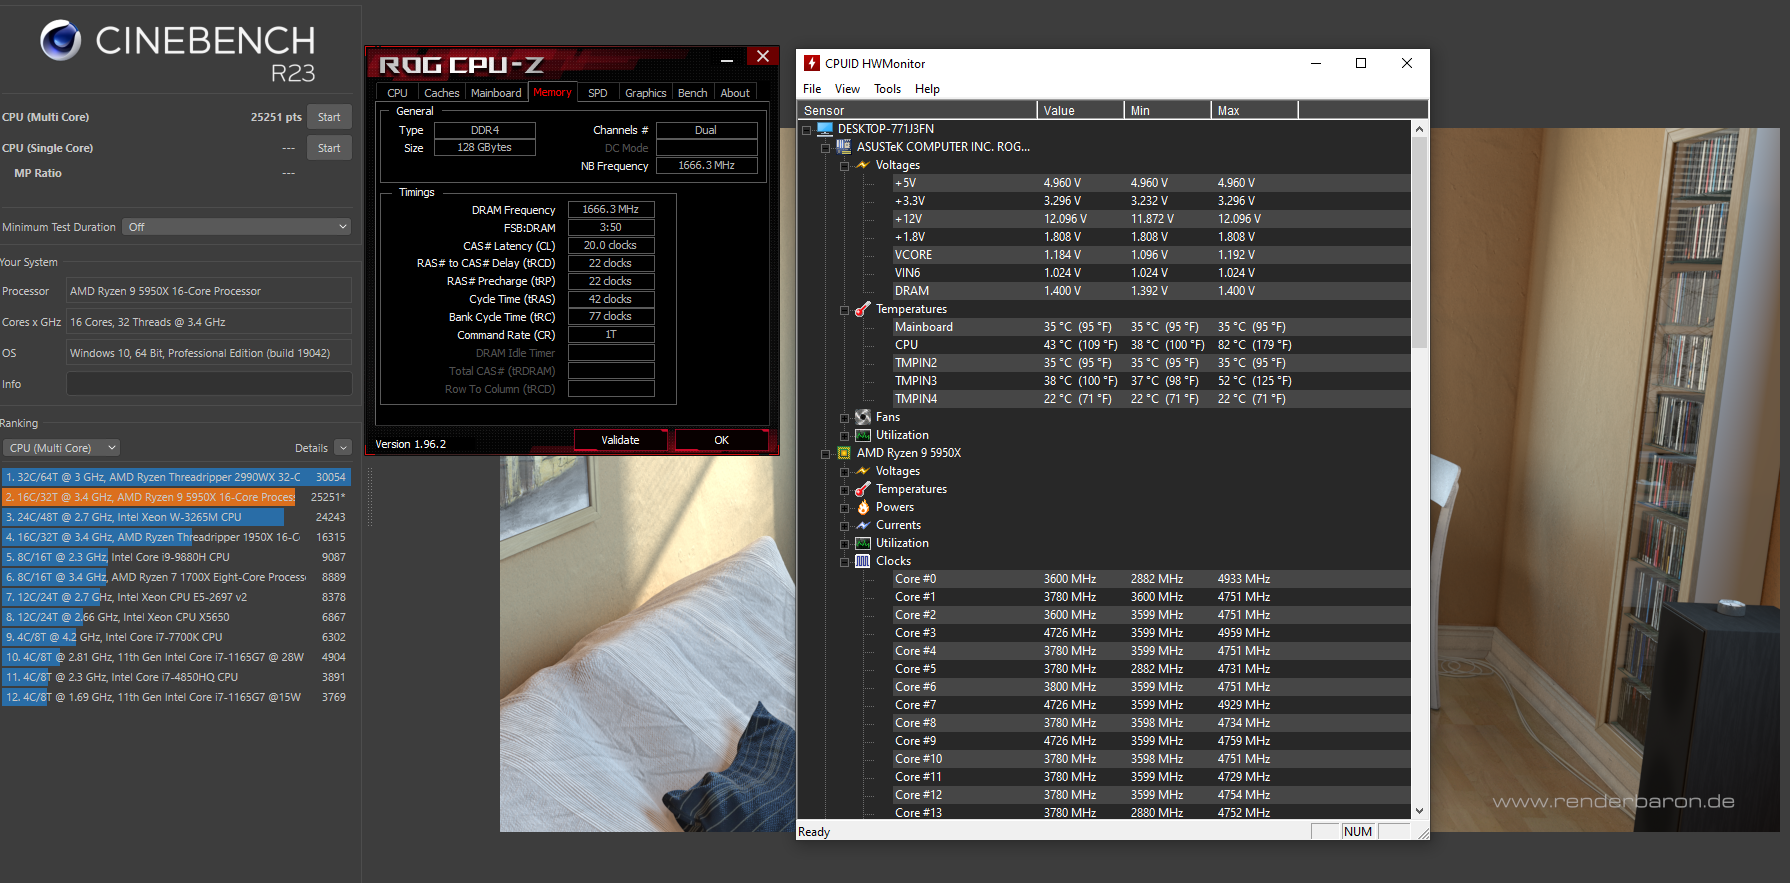Click the waveform icon beside Clocks
The image size is (1790, 883).
pos(863,561)
